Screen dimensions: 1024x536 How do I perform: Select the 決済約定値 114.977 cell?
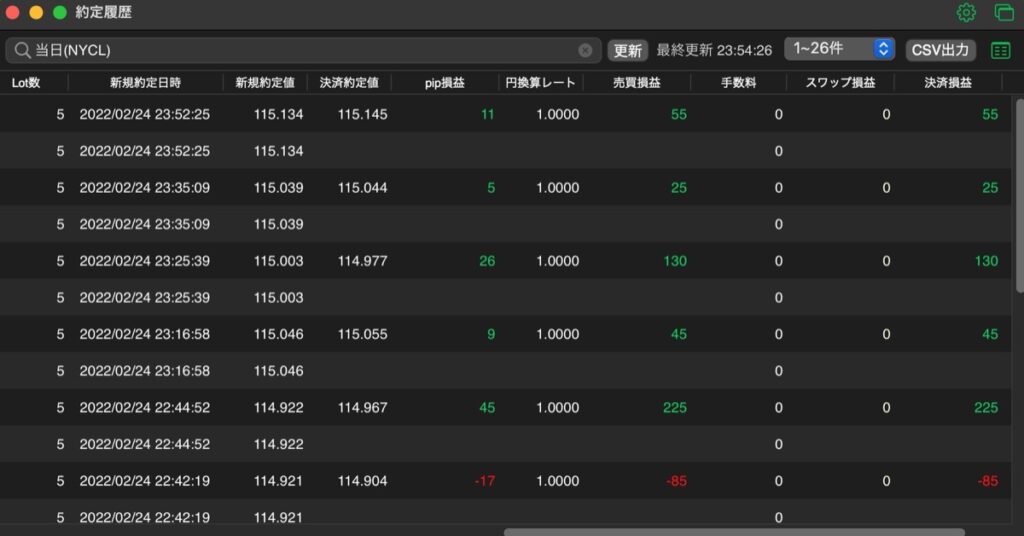point(362,261)
